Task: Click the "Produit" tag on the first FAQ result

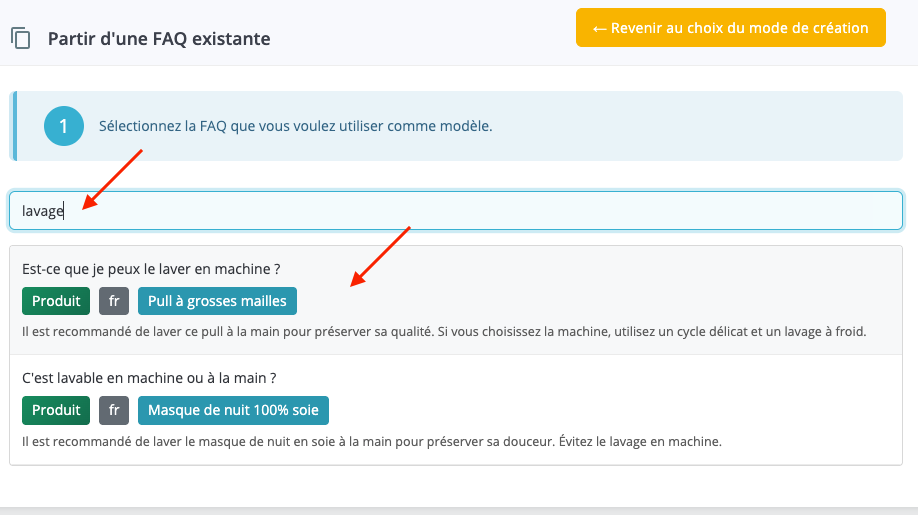Action: point(56,301)
